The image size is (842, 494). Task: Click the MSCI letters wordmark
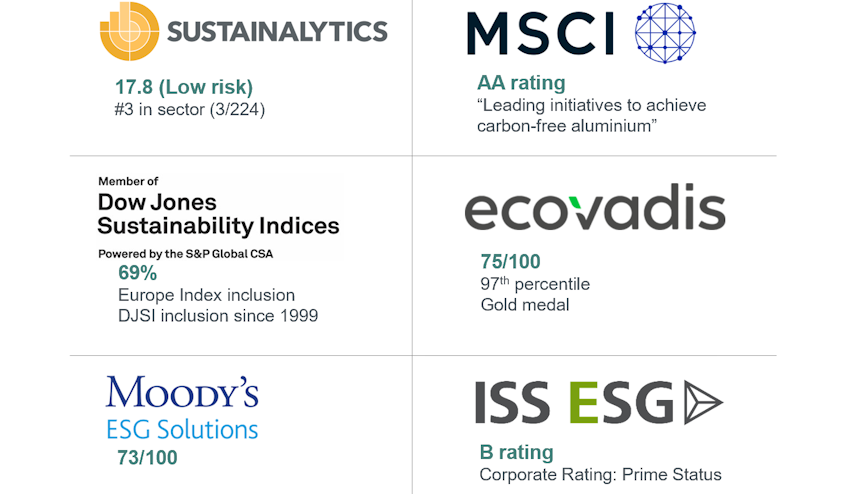(x=540, y=32)
